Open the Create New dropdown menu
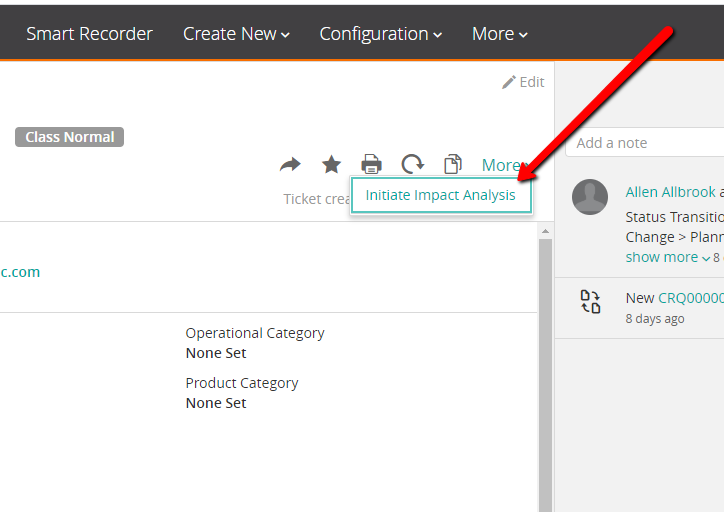Screen dimensions: 724x512 coord(236,34)
